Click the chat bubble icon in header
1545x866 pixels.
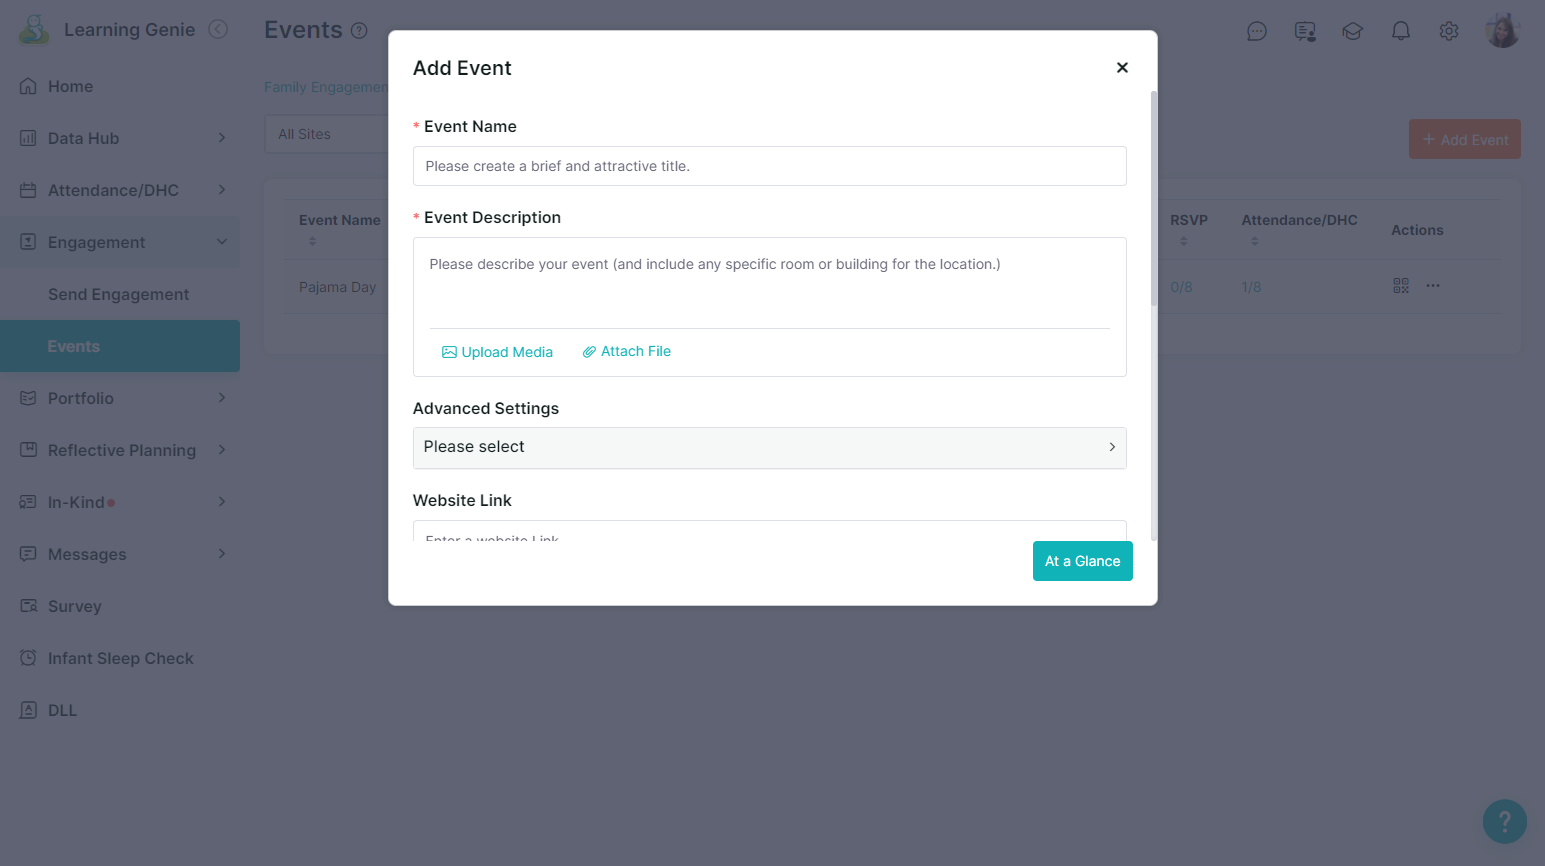point(1257,31)
